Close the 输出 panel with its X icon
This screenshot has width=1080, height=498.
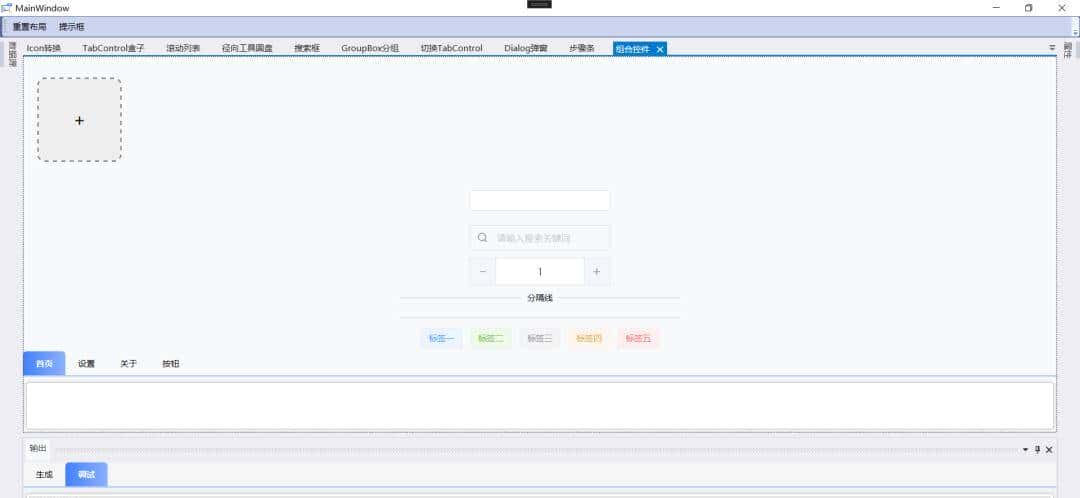pyautogui.click(x=1049, y=449)
